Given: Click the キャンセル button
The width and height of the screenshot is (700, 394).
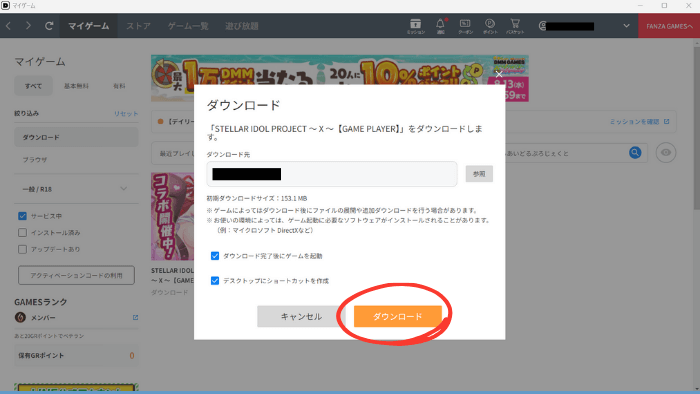Looking at the screenshot, I should pos(301,316).
